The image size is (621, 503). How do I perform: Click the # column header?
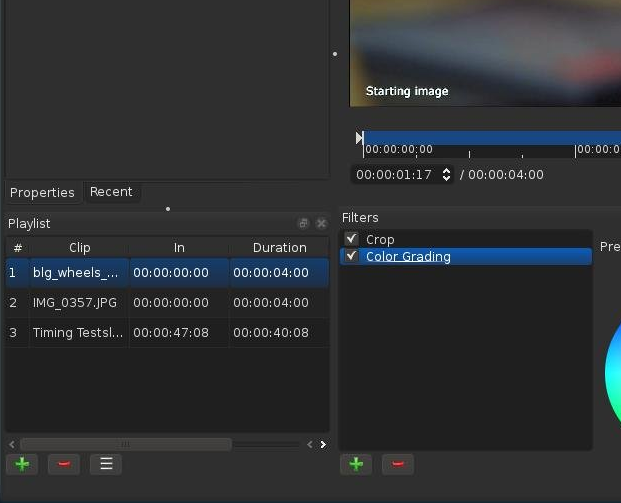17,248
